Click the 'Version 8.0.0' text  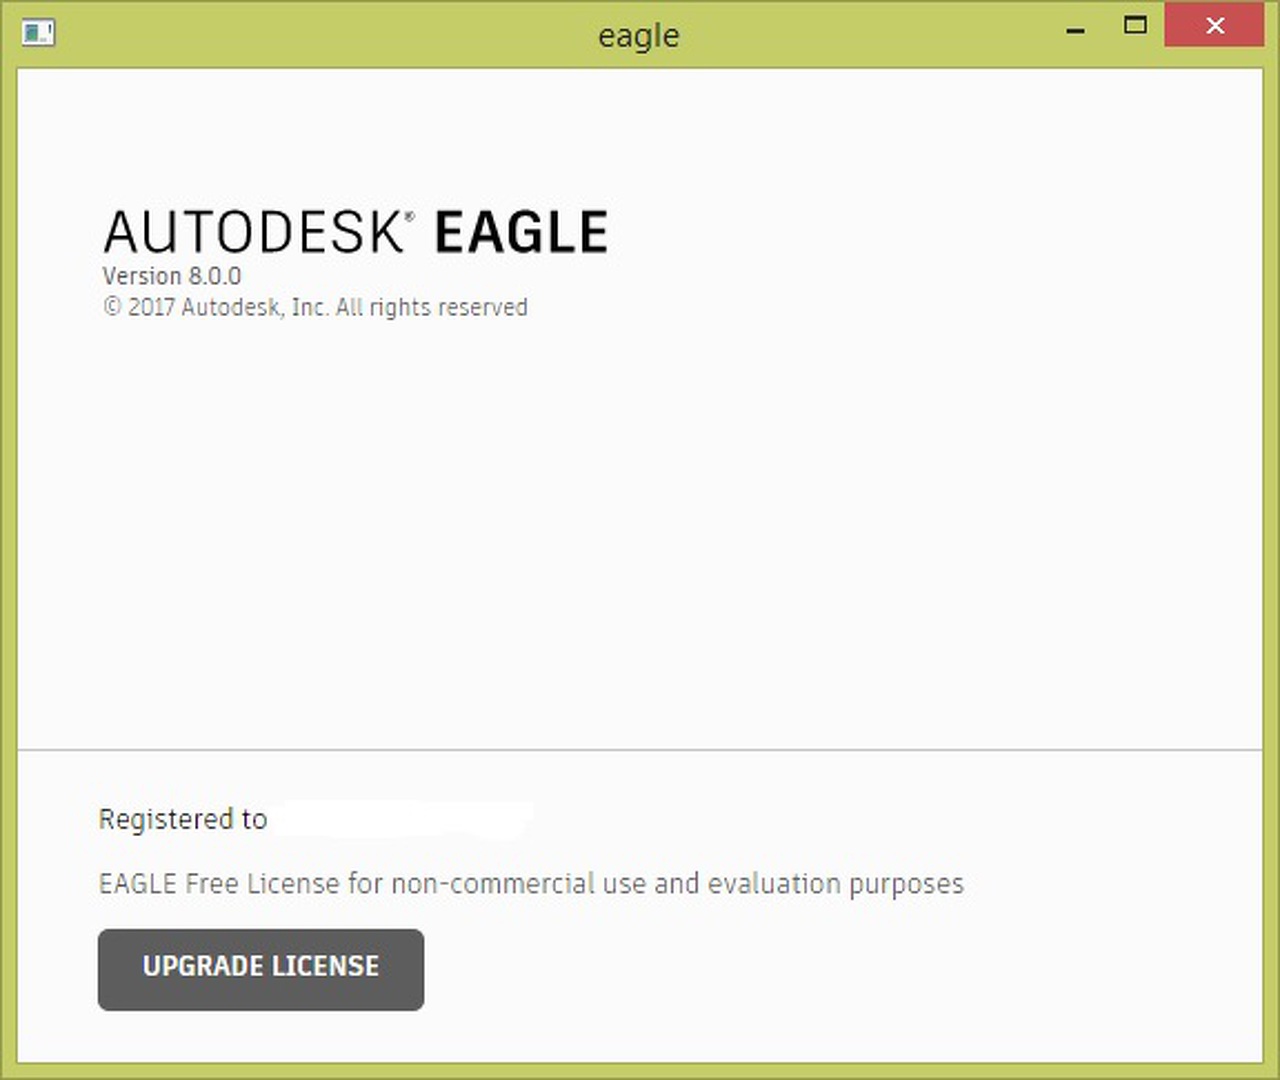pyautogui.click(x=171, y=276)
